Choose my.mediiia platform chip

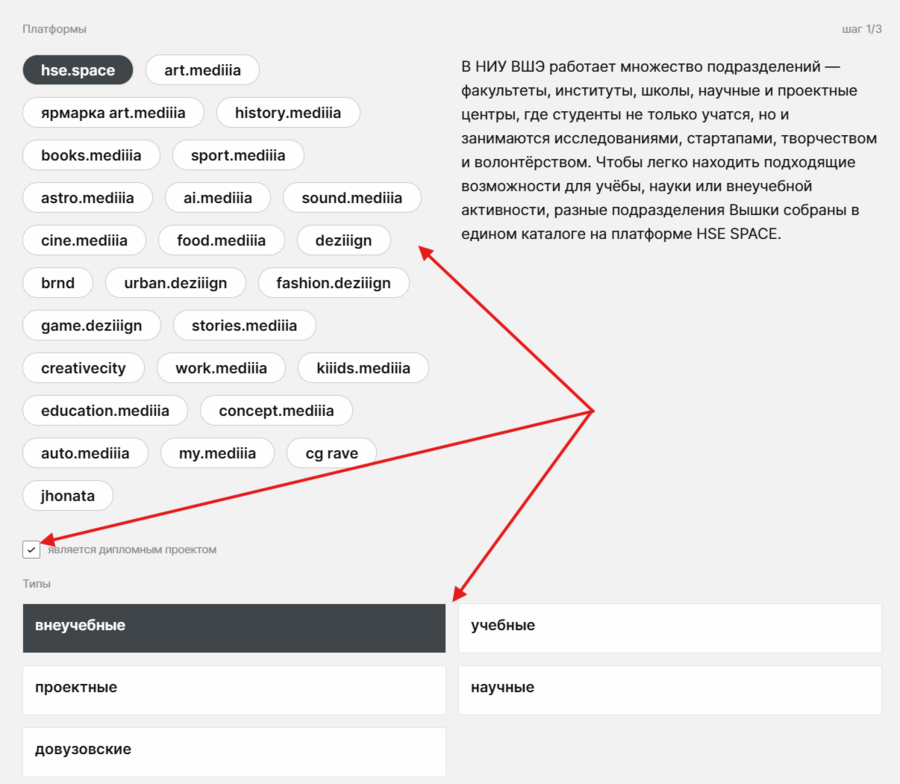218,452
